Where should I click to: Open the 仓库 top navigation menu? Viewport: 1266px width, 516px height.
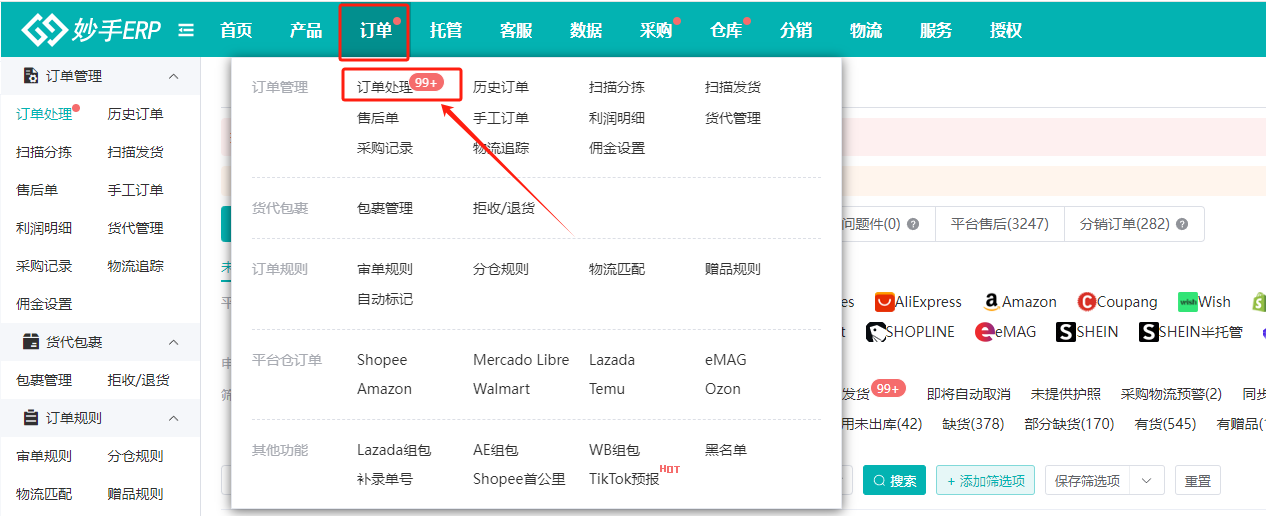pos(726,30)
